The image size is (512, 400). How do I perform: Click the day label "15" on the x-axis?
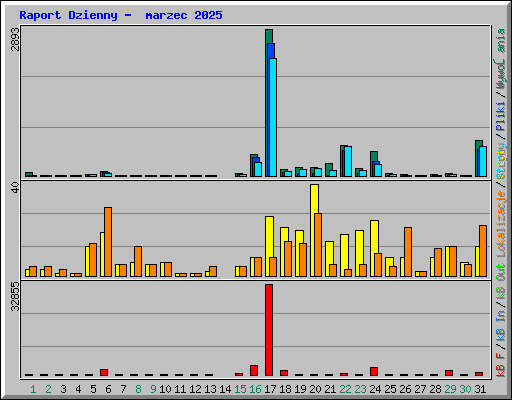point(240,389)
